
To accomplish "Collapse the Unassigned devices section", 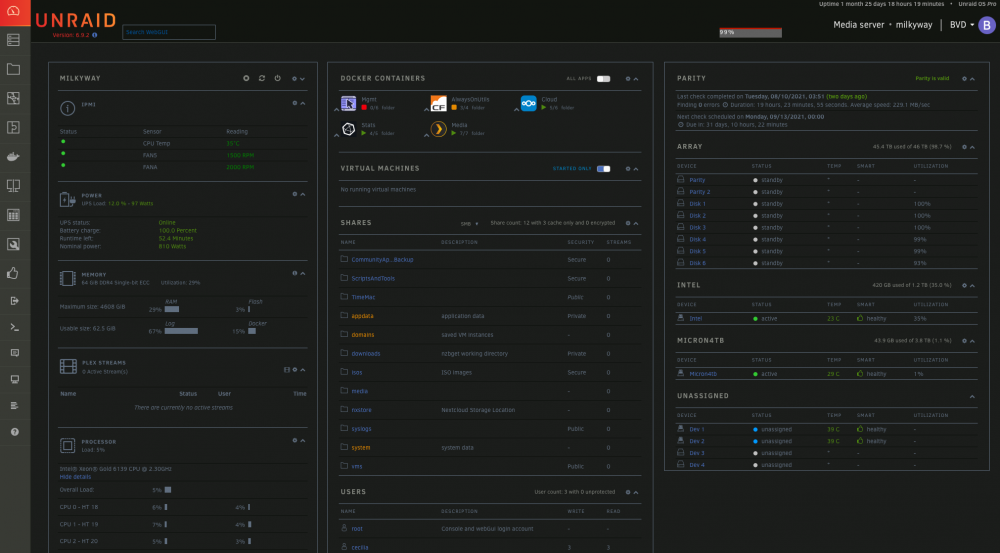I will click(972, 397).
